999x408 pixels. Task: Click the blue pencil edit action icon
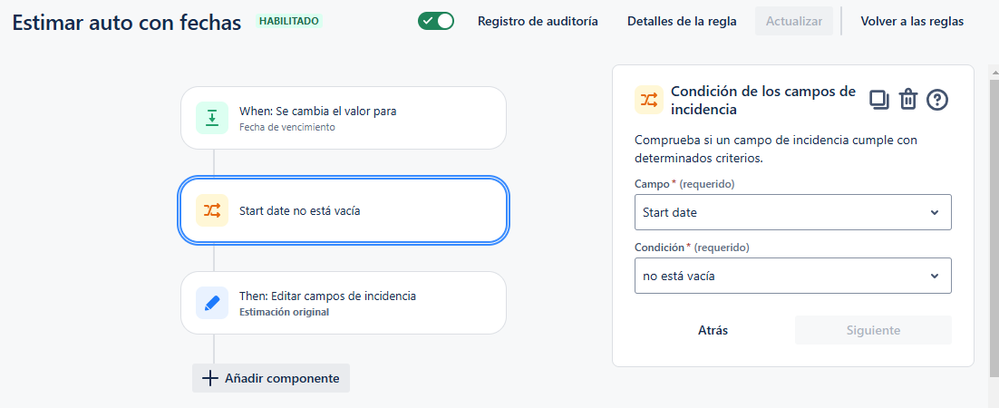[212, 303]
